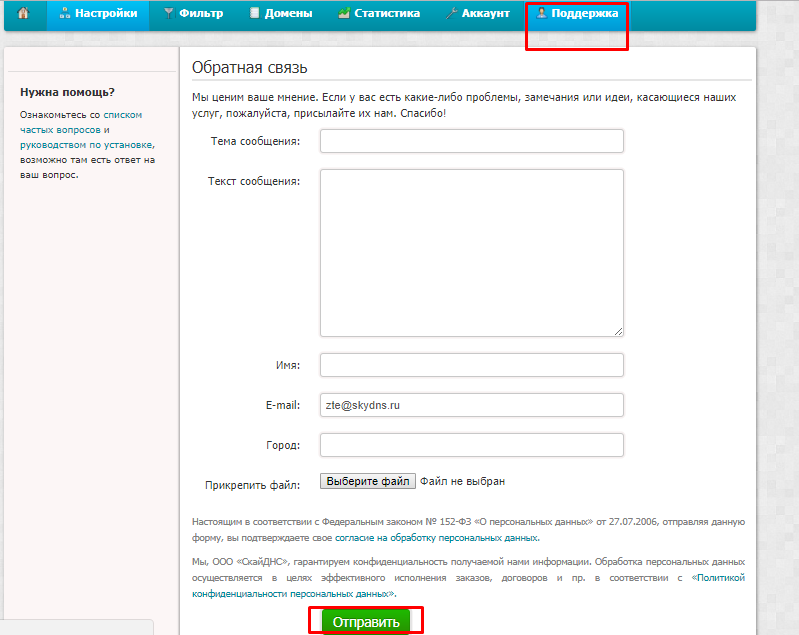Open the списком частых вопросов link
The height and width of the screenshot is (635, 799).
tap(81, 122)
